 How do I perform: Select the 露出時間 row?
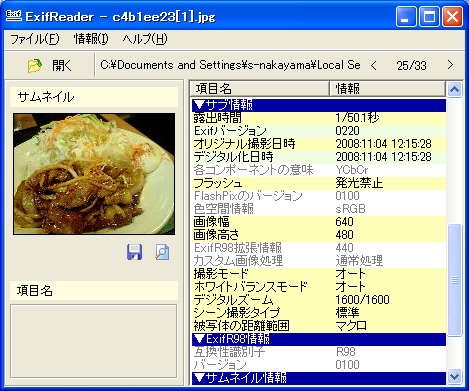click(x=319, y=118)
